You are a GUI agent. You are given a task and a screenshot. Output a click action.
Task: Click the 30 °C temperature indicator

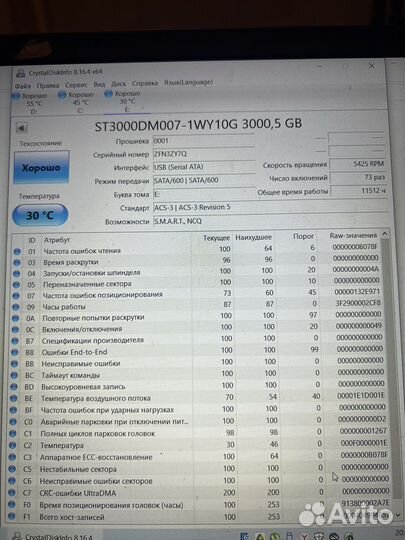40,215
